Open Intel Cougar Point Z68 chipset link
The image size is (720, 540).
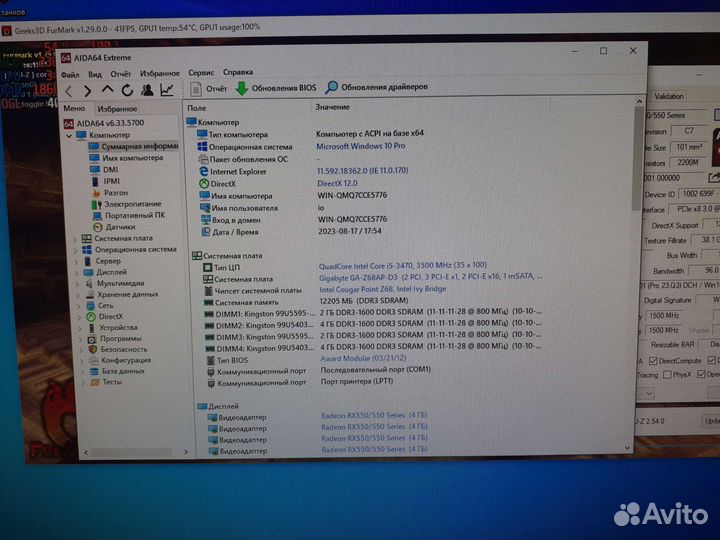[x=382, y=289]
